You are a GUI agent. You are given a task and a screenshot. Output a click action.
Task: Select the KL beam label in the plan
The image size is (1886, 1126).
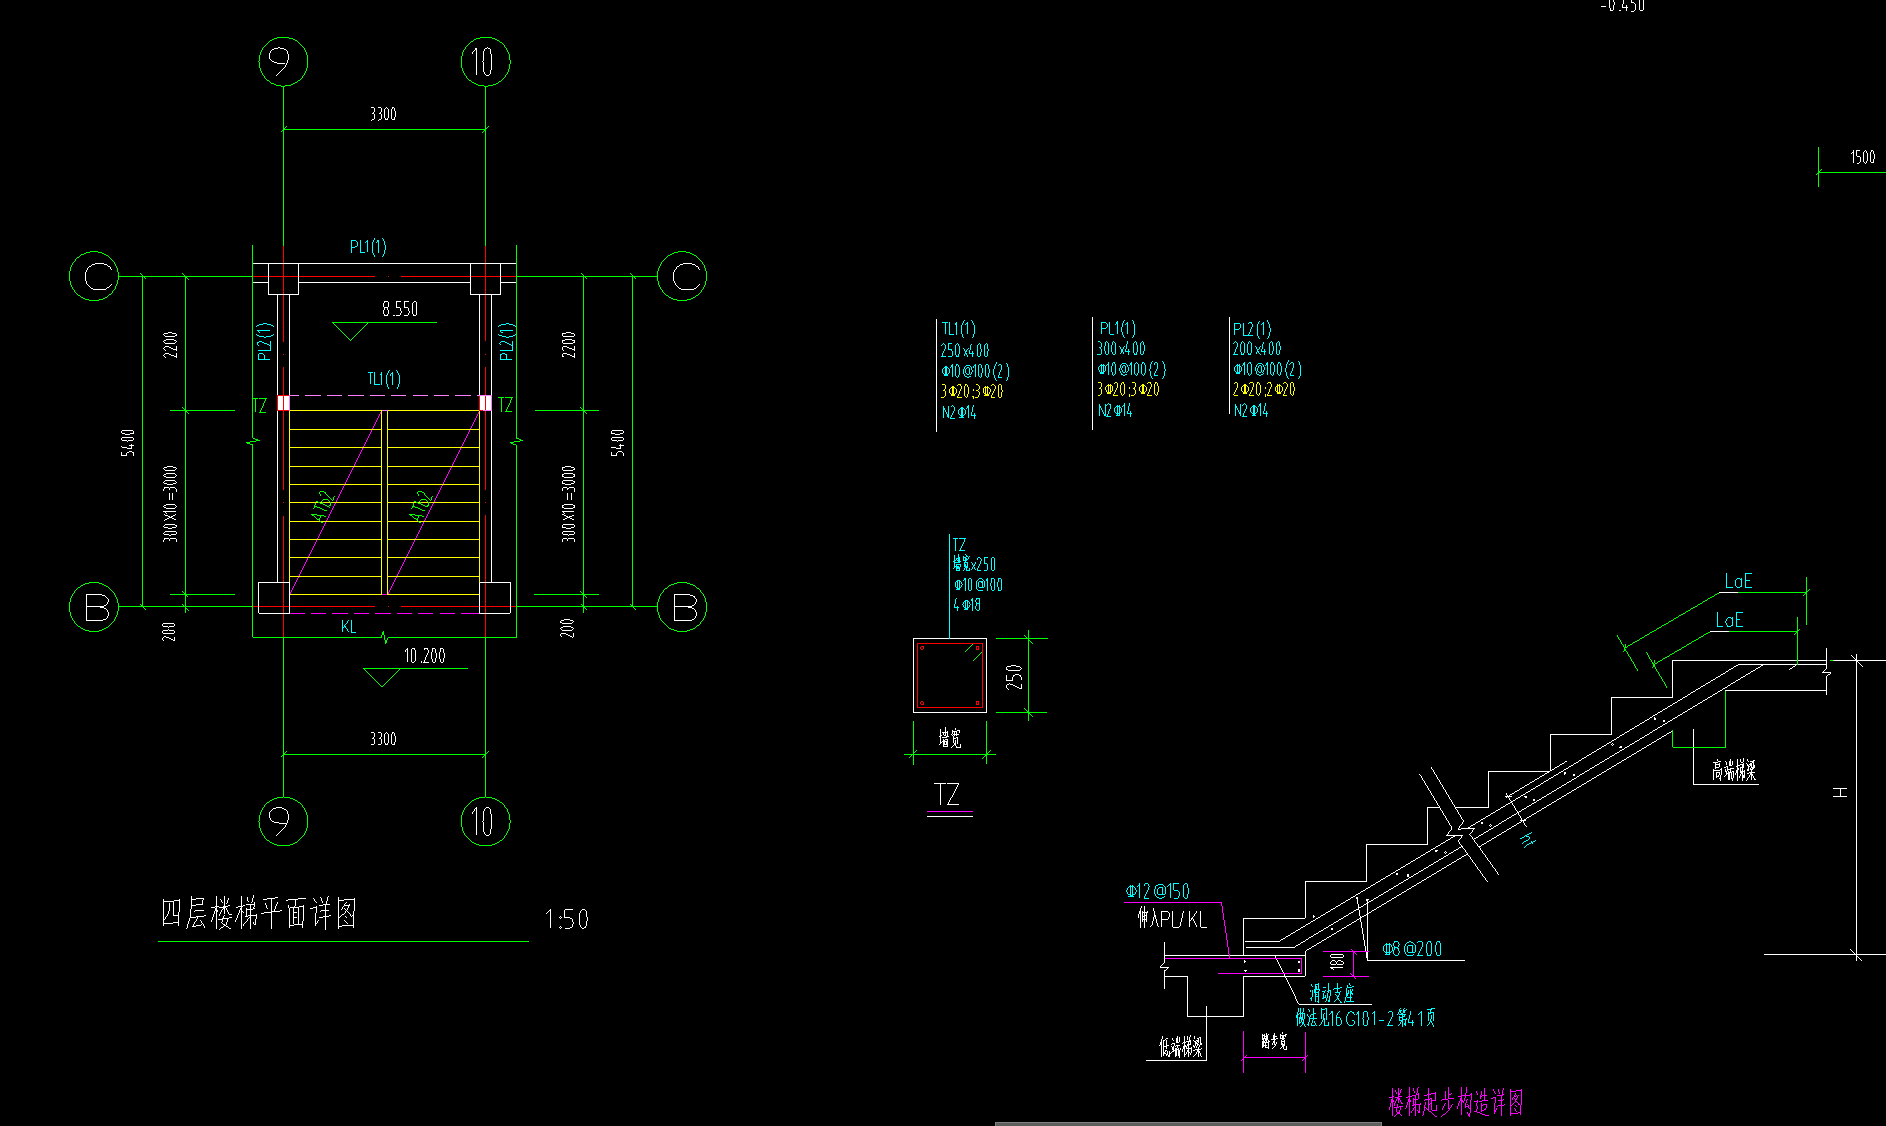click(x=348, y=627)
